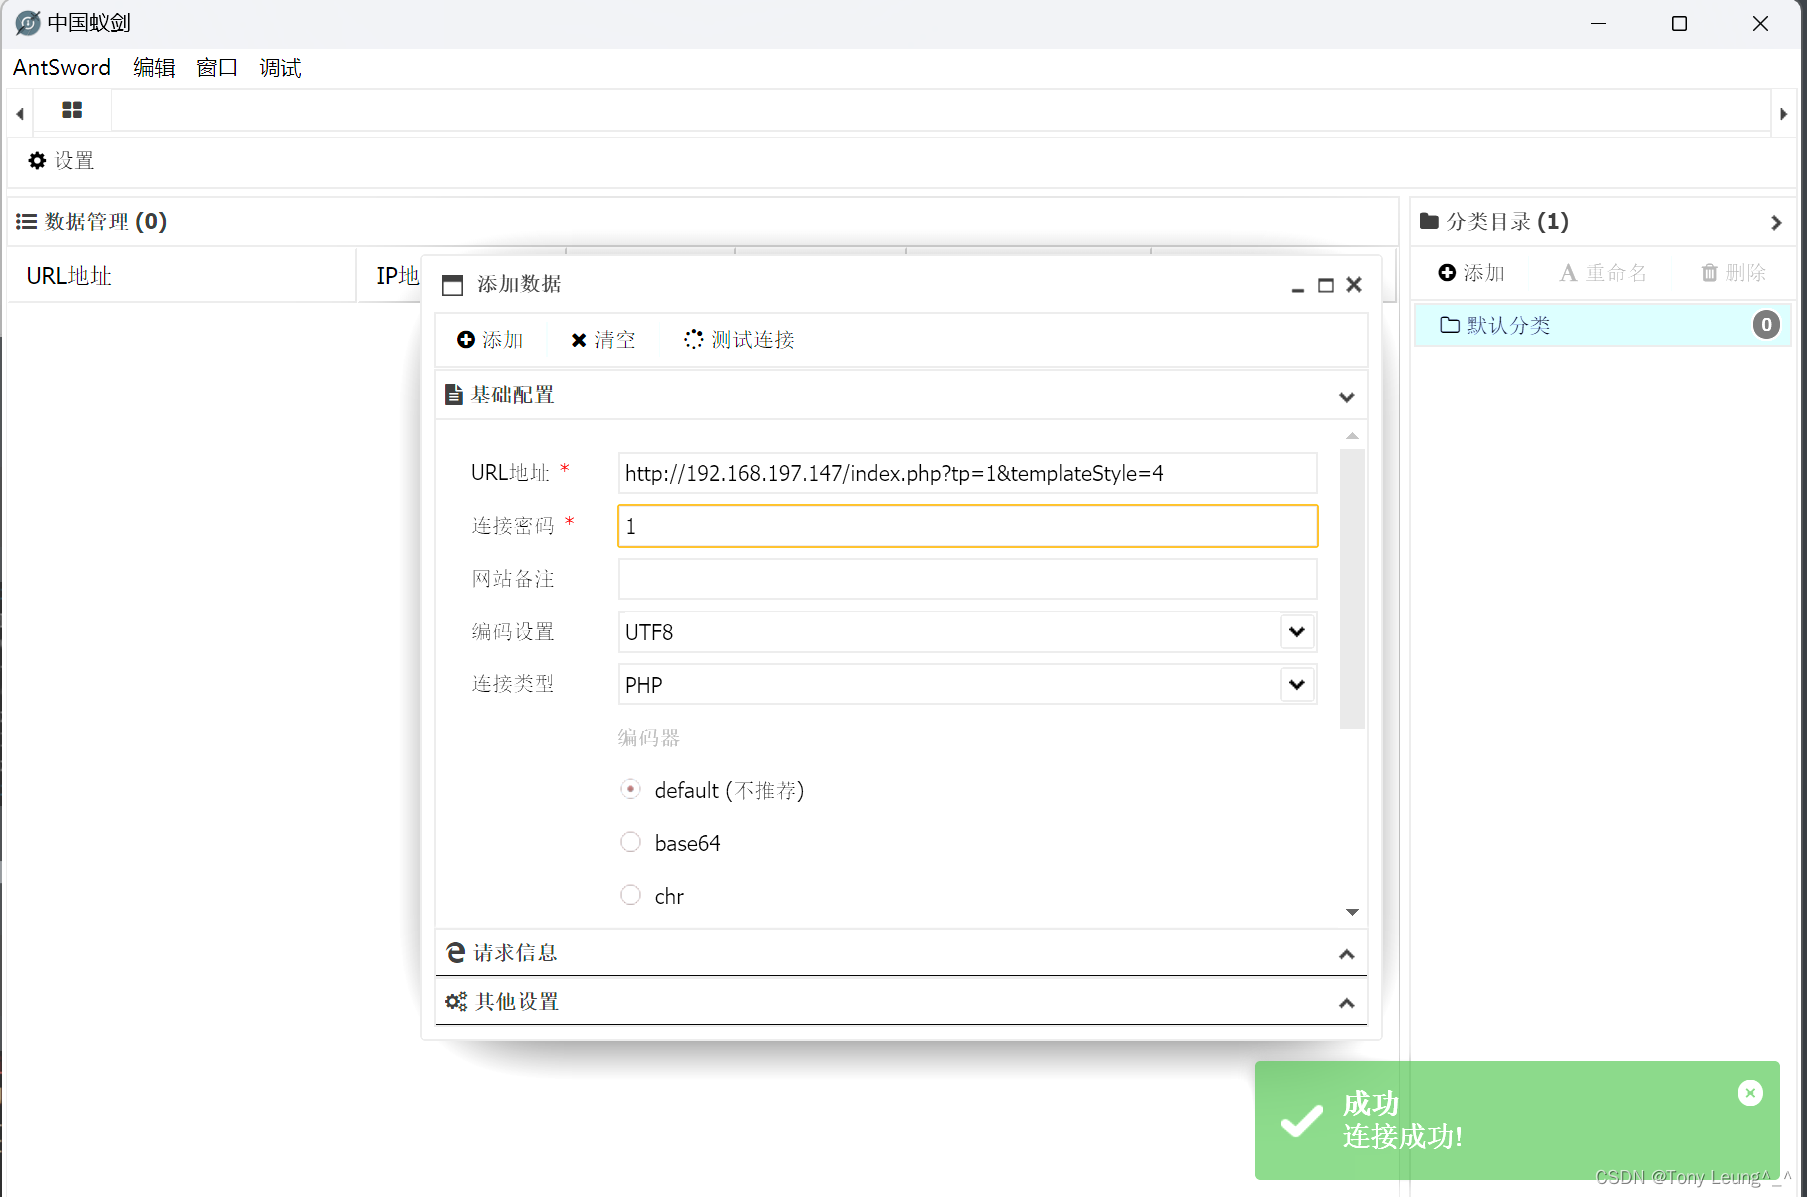Click the 添加数据 window icon
The image size is (1807, 1197).
coord(452,285)
